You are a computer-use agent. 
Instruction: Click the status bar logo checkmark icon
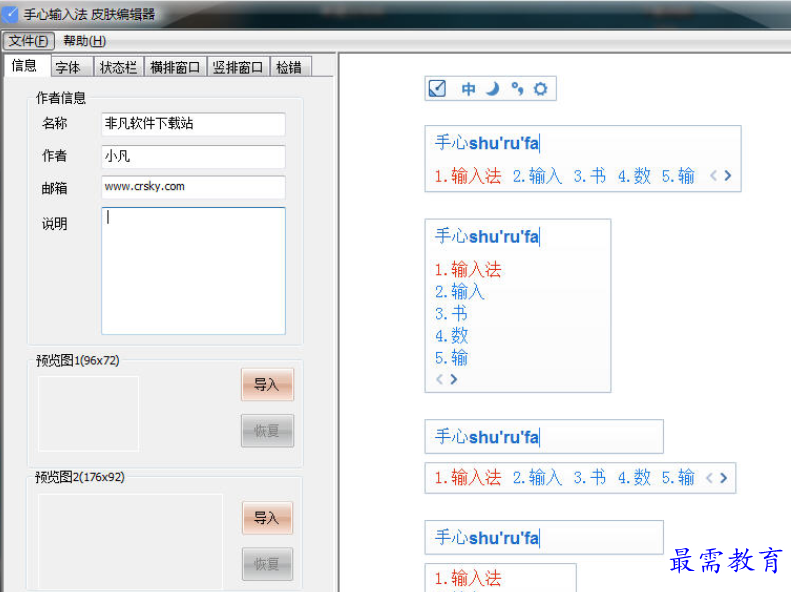[x=437, y=89]
